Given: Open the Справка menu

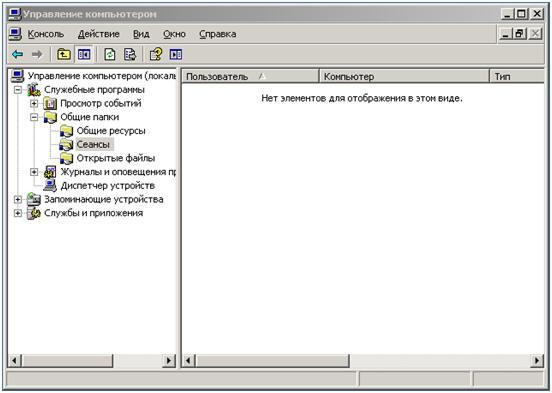Looking at the screenshot, I should (218, 34).
